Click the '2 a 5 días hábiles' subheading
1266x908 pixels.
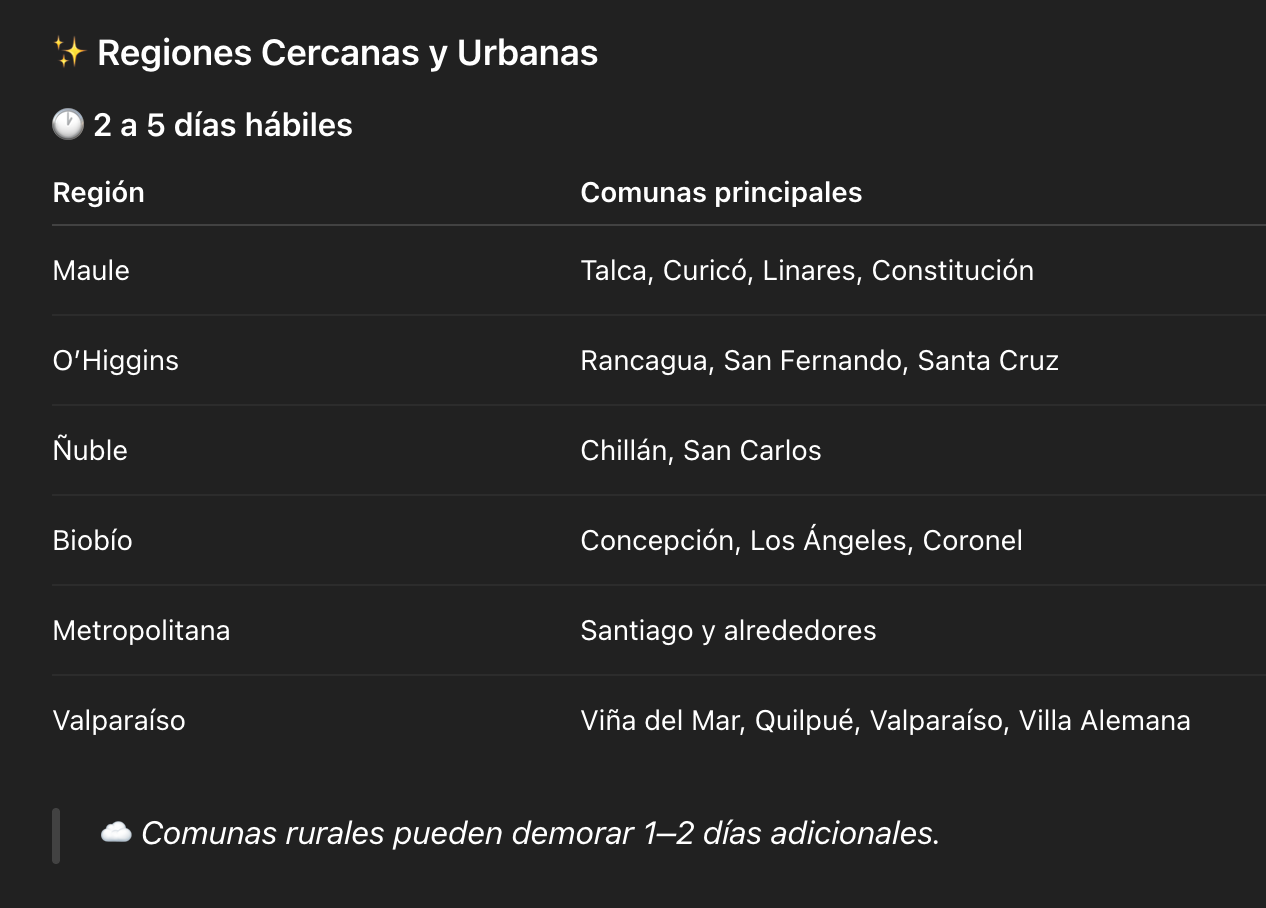click(222, 125)
